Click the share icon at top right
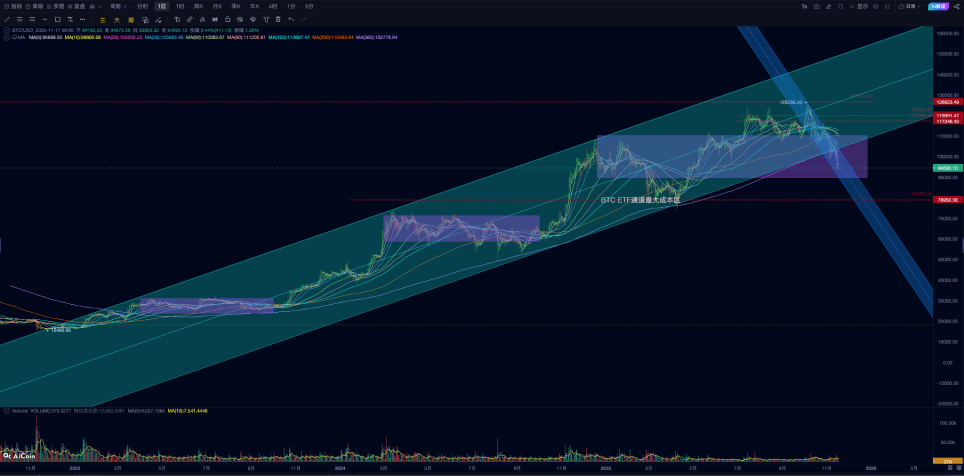Viewport: 964px width, 476px height. [x=956, y=6]
